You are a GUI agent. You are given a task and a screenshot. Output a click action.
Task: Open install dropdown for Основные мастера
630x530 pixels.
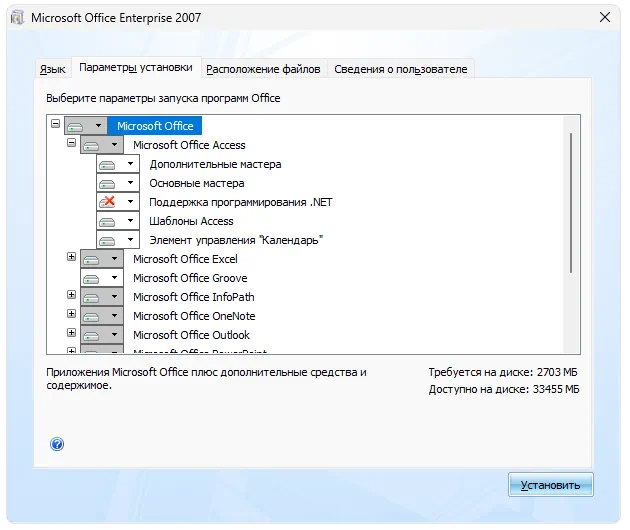pos(118,183)
